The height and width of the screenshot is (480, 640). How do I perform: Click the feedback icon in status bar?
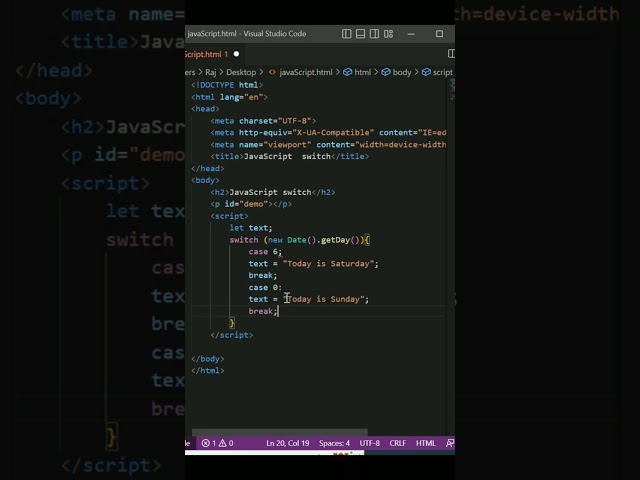(450, 443)
